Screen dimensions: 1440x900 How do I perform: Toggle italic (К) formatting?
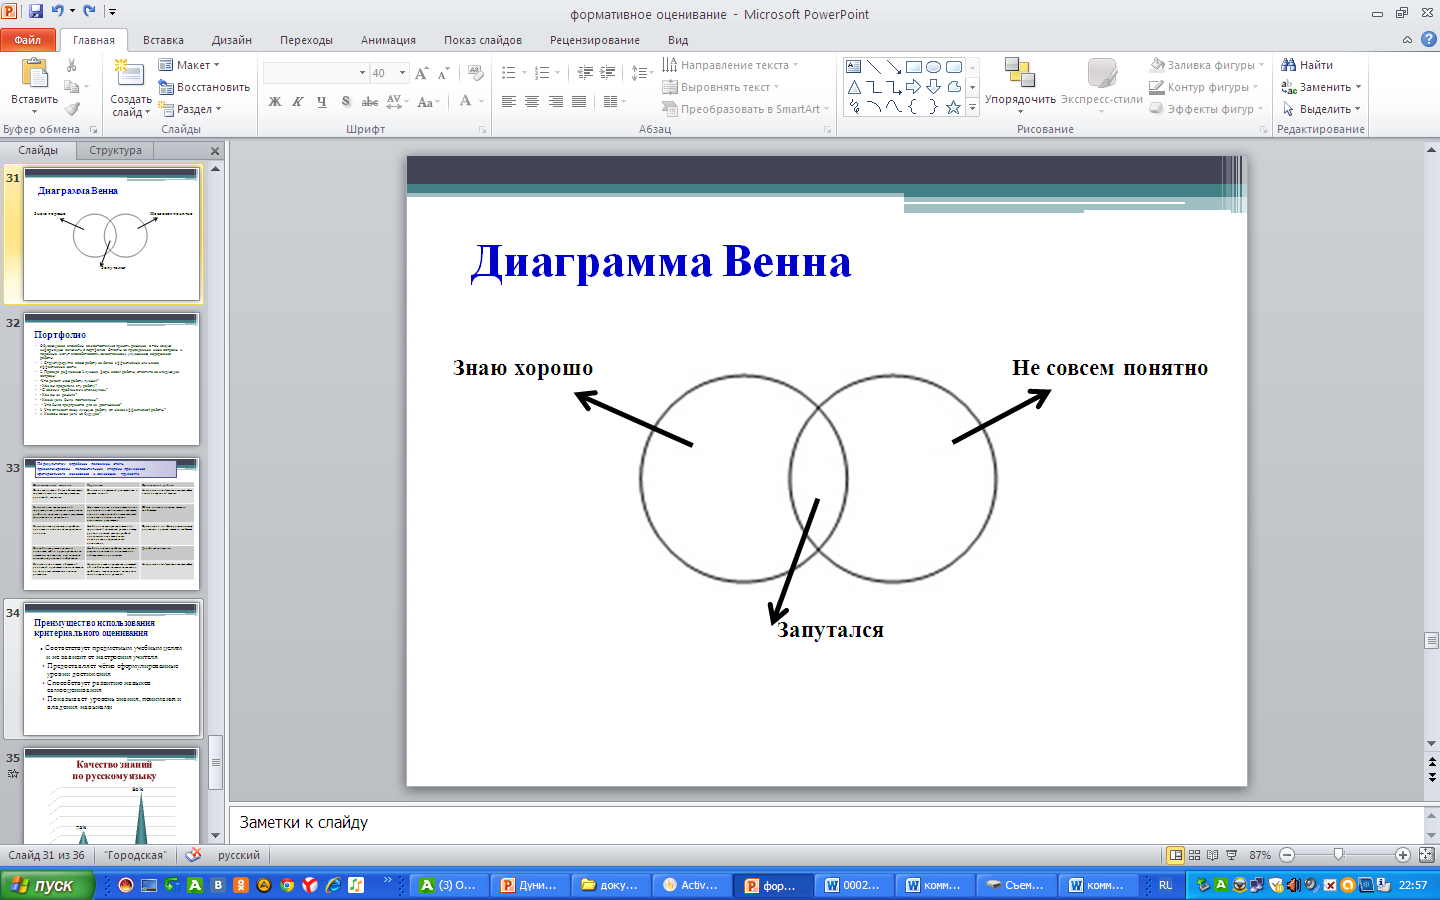(298, 102)
